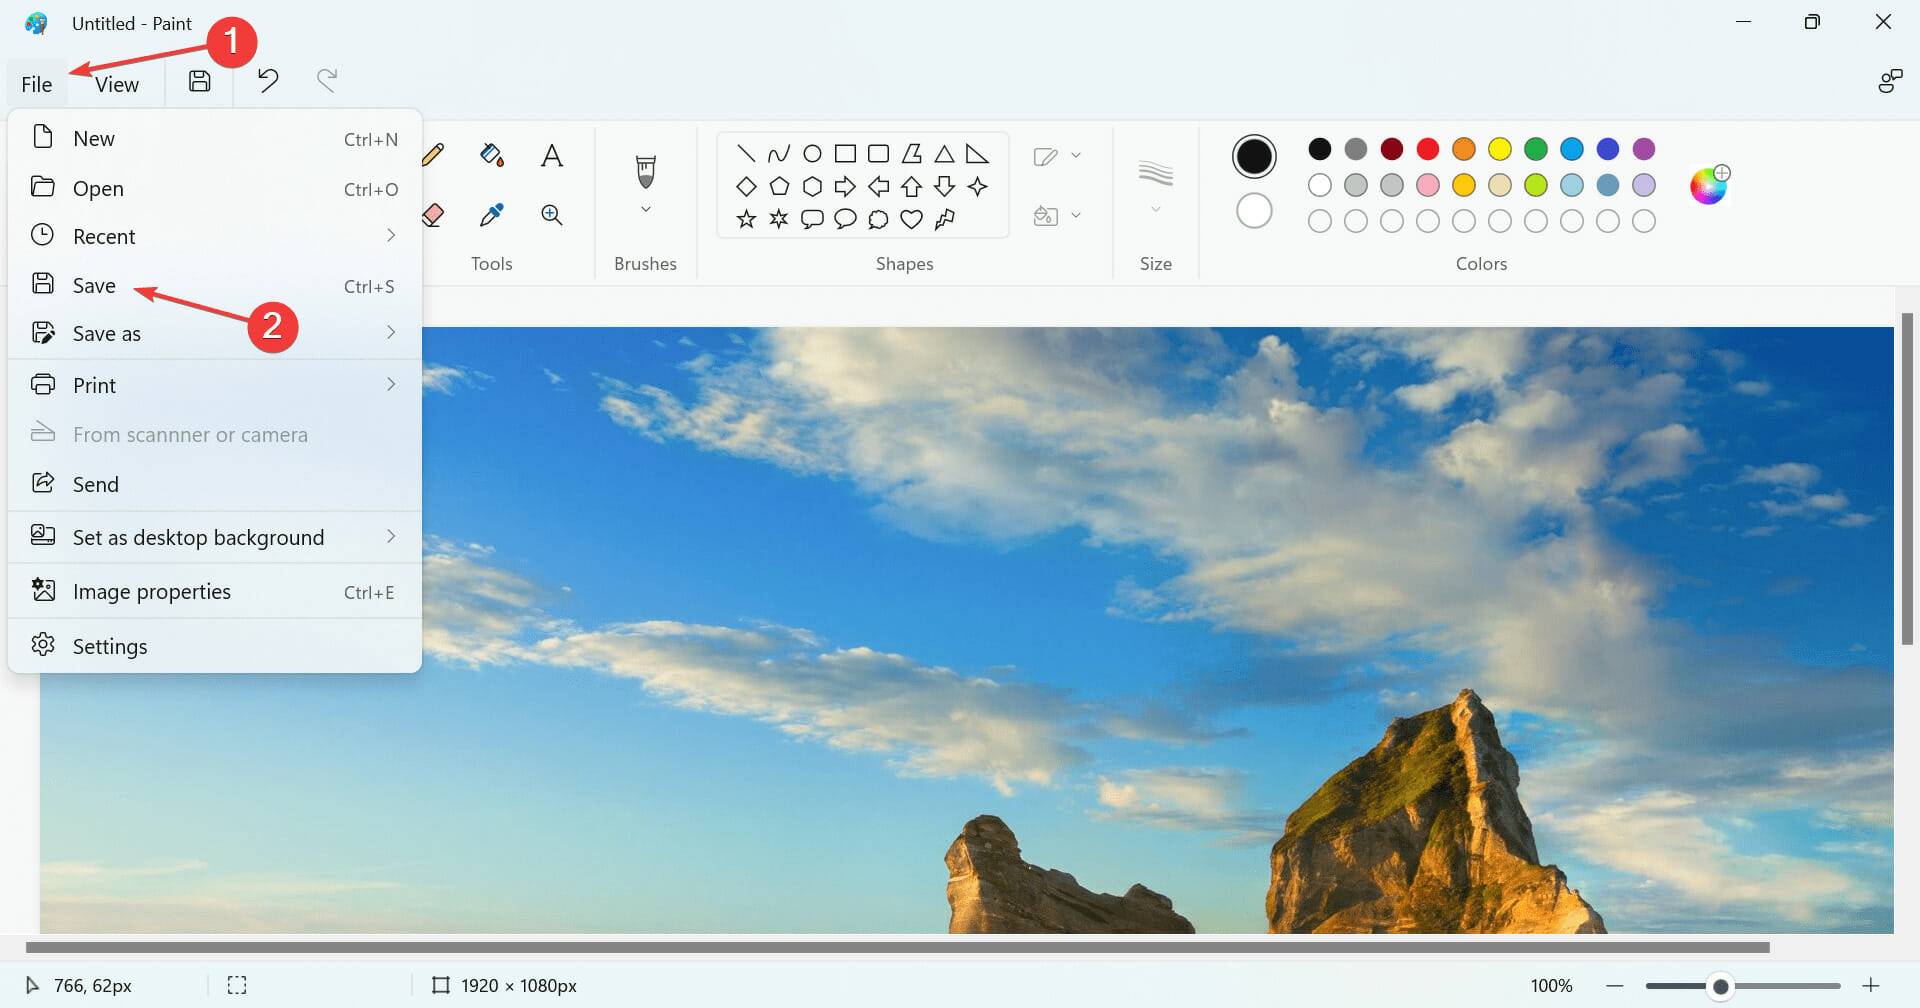Choose the lime palette swatch
The width and height of the screenshot is (1920, 1008).
click(x=1536, y=185)
